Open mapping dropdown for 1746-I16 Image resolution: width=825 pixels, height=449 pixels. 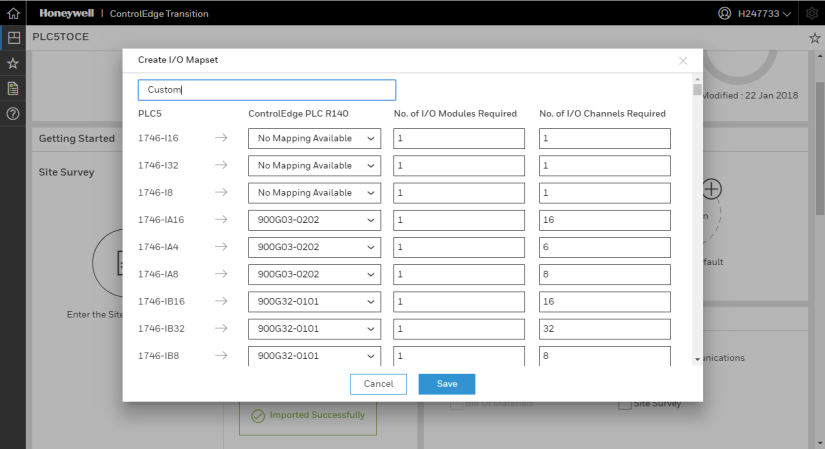tap(314, 138)
